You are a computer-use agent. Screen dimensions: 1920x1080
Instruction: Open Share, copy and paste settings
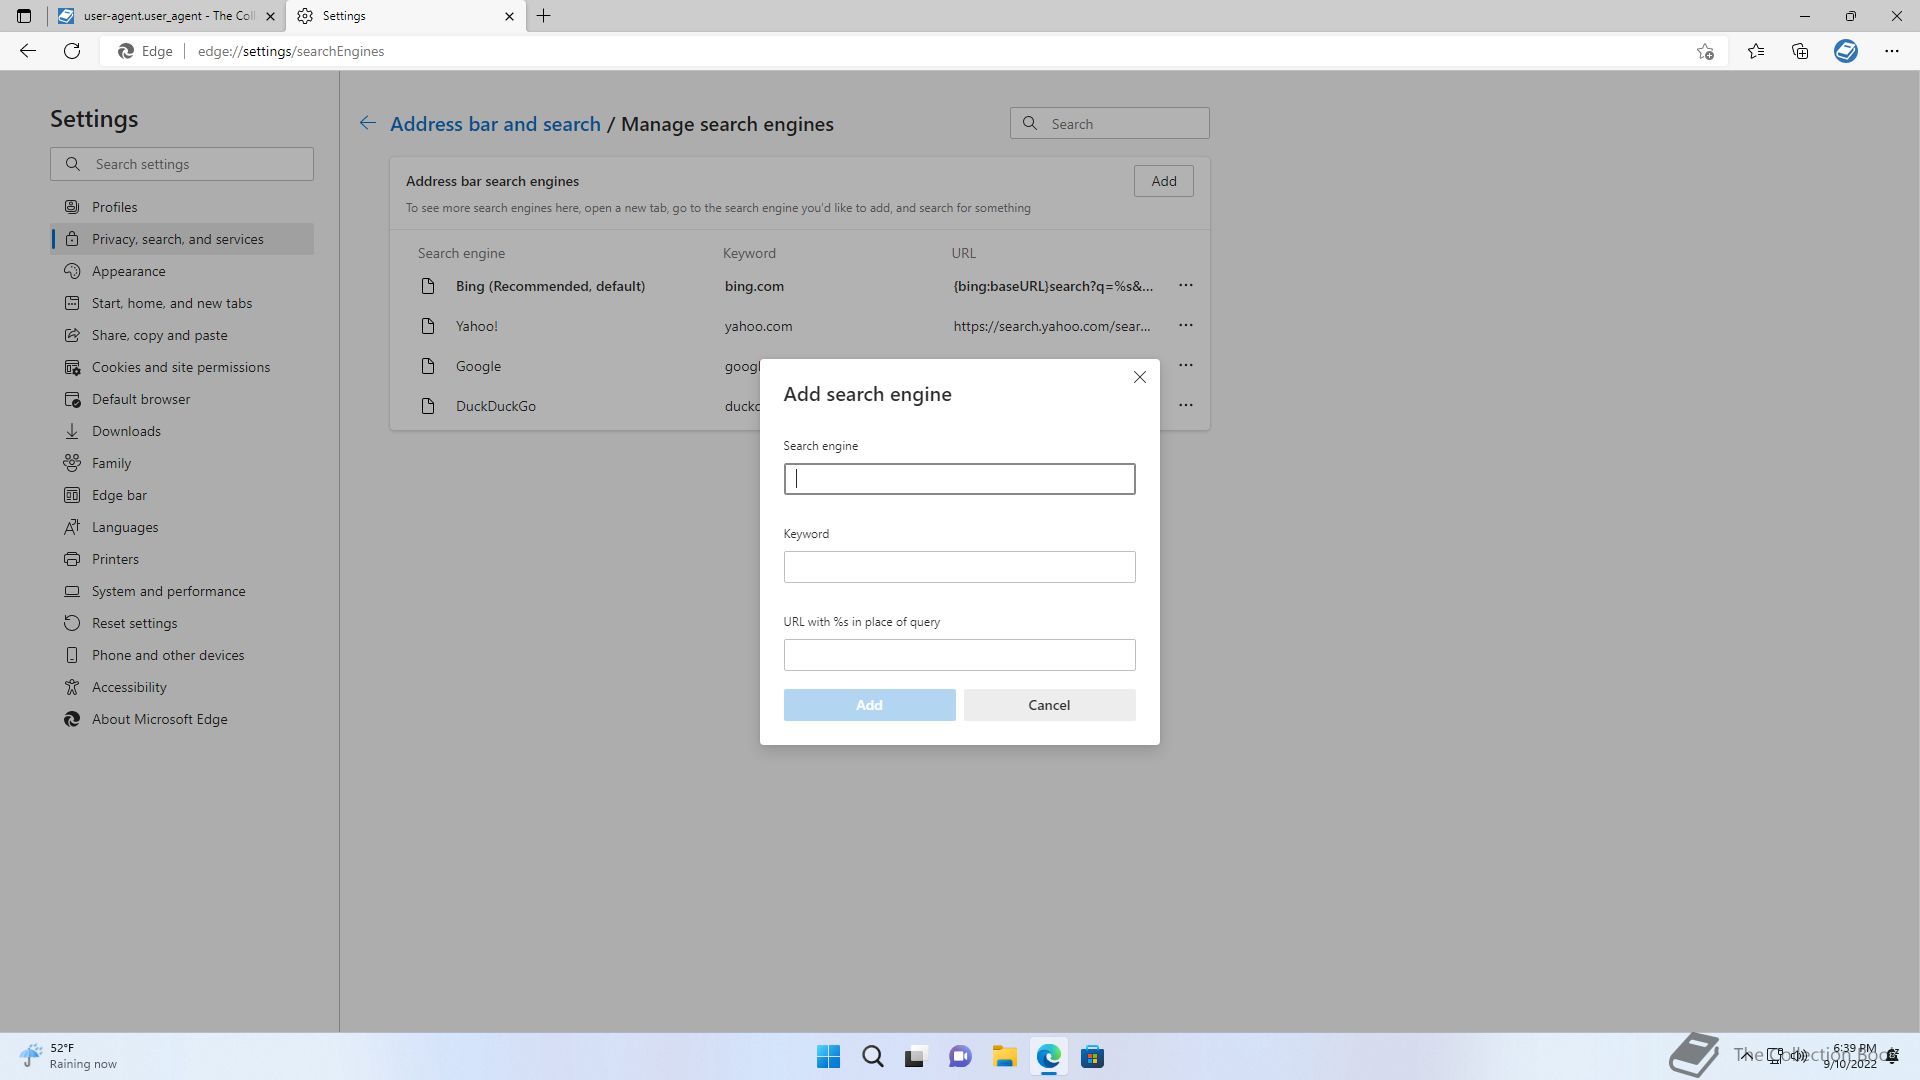point(182,335)
